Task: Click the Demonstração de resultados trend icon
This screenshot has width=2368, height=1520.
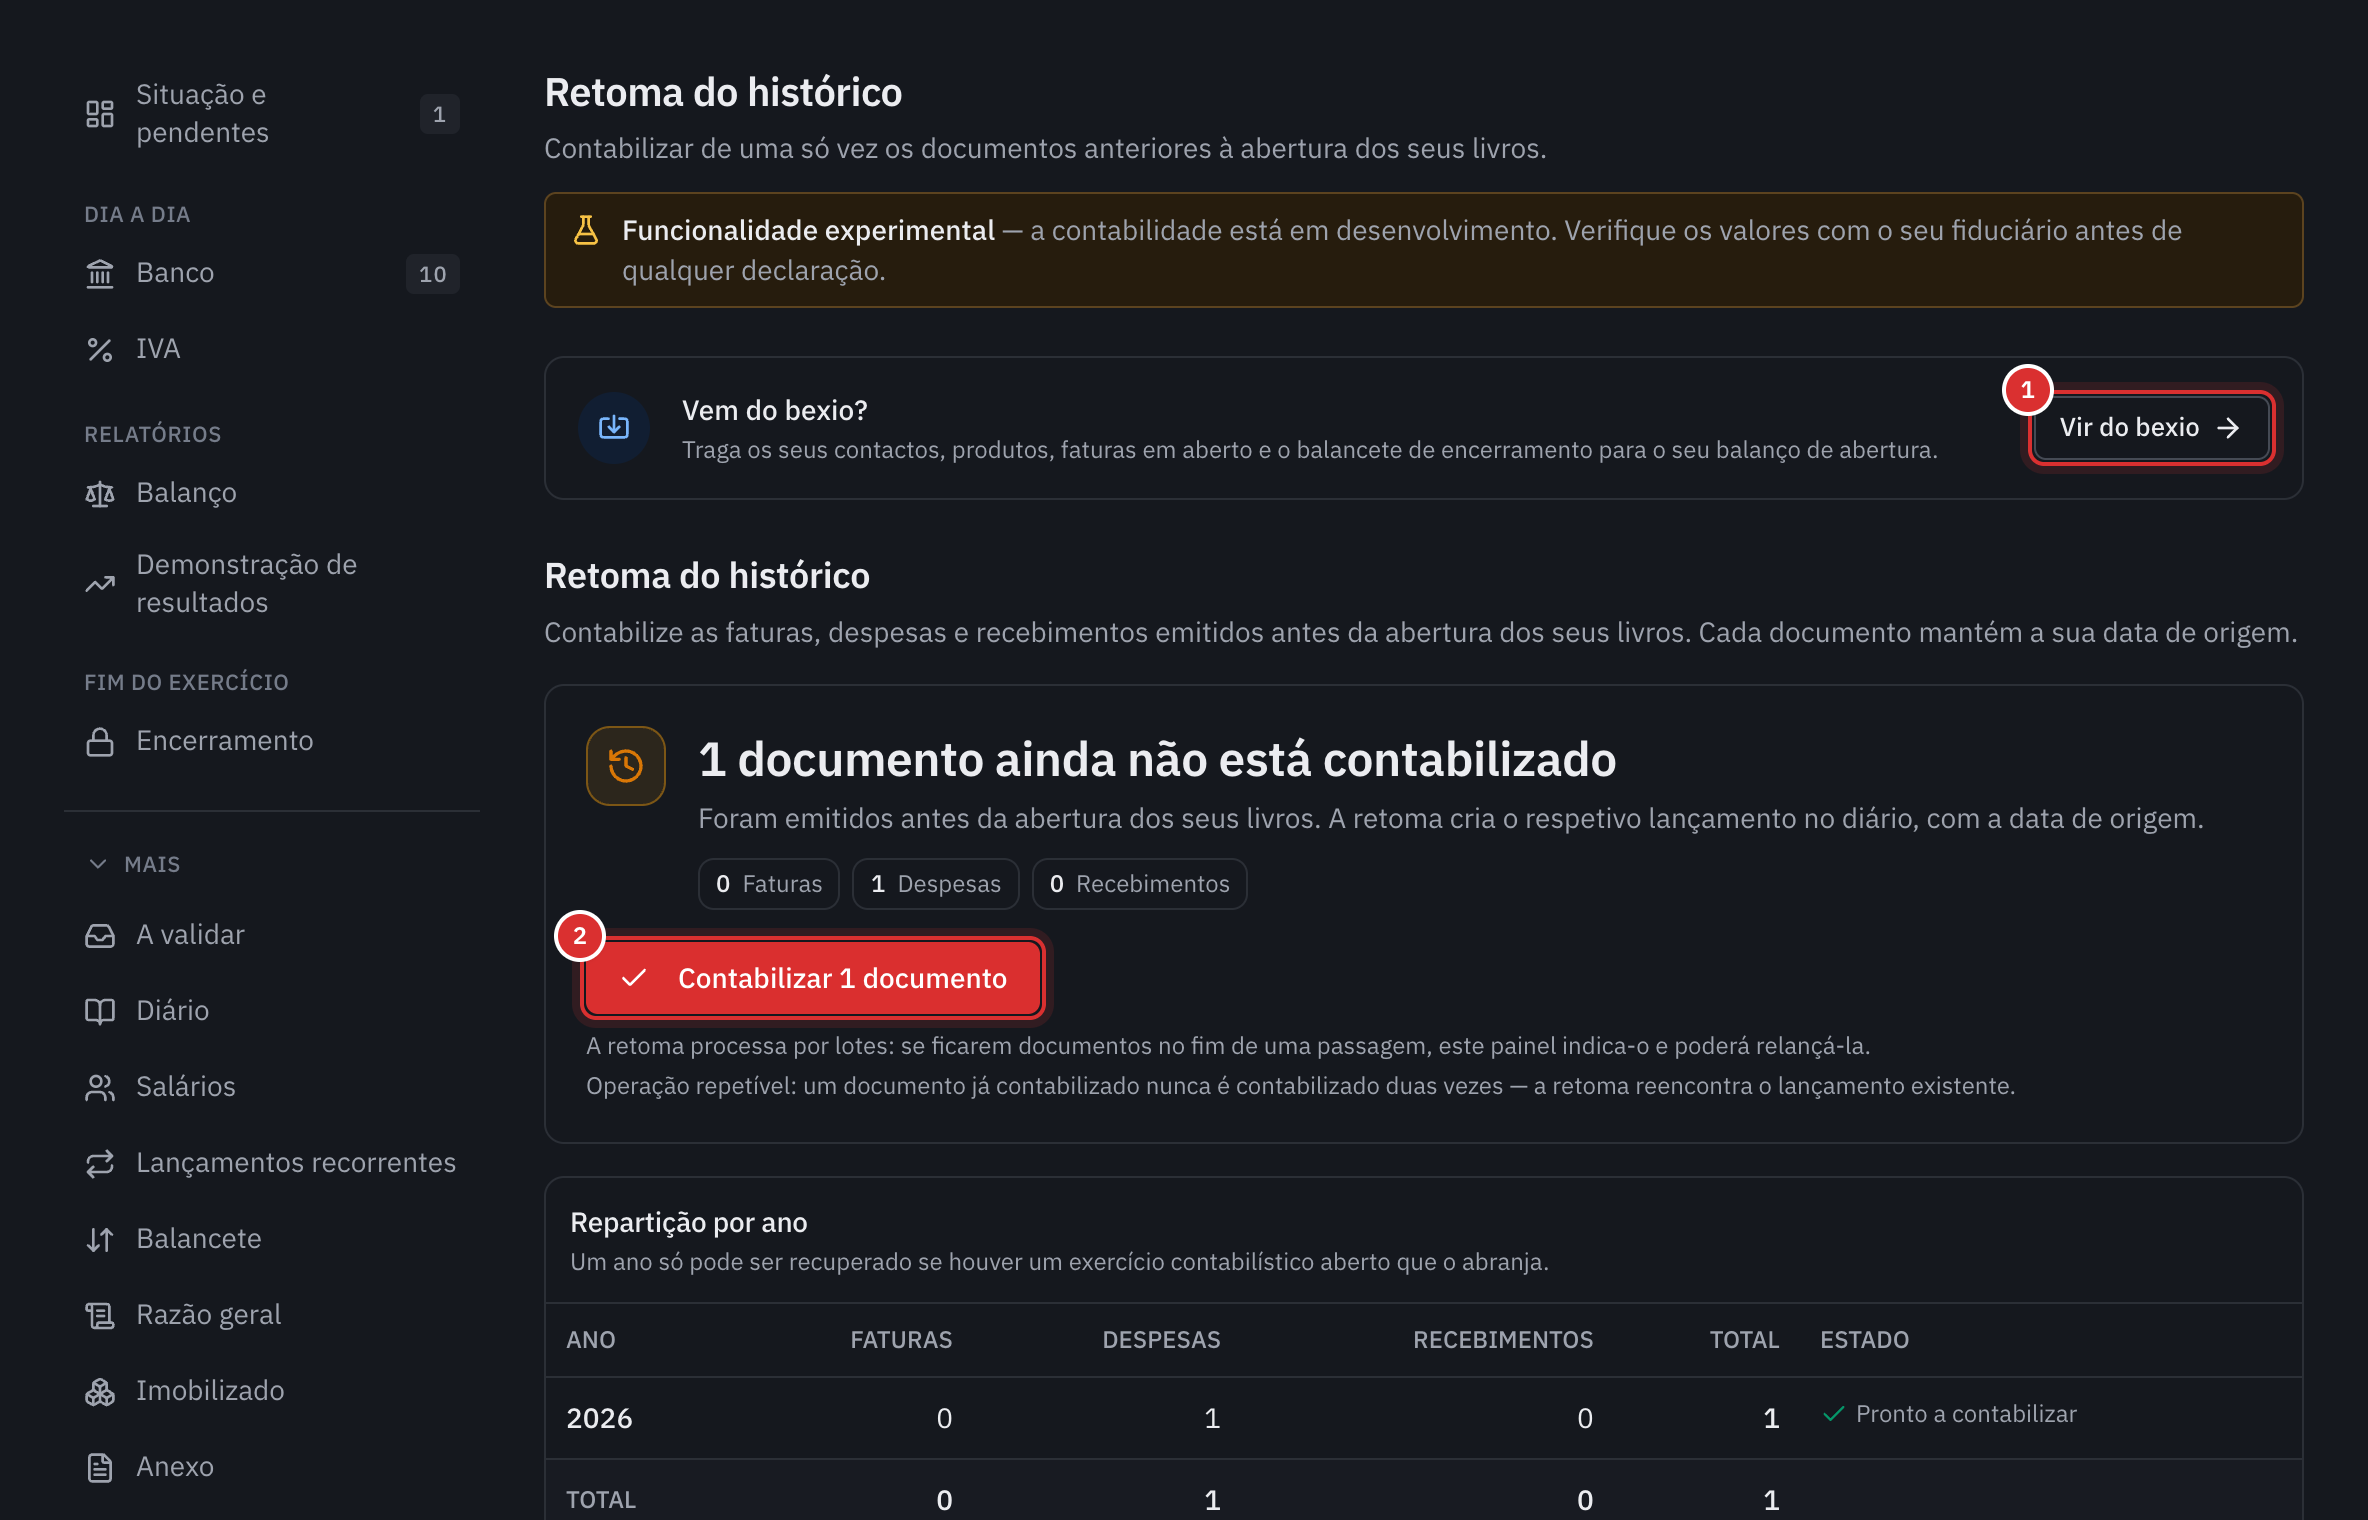Action: click(x=100, y=584)
